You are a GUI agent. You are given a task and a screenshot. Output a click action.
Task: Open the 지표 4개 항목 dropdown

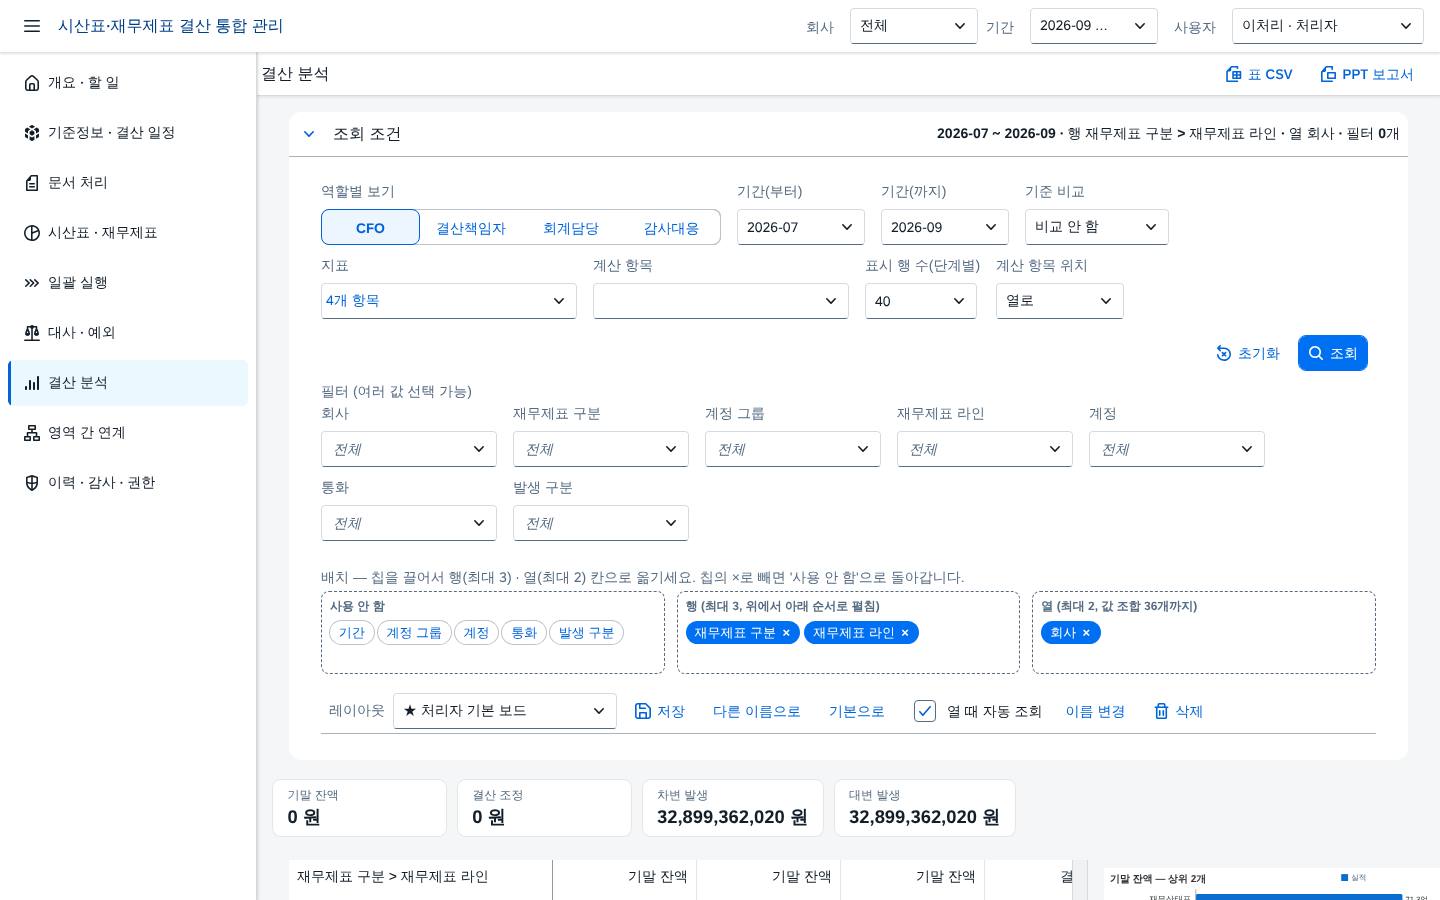point(448,301)
